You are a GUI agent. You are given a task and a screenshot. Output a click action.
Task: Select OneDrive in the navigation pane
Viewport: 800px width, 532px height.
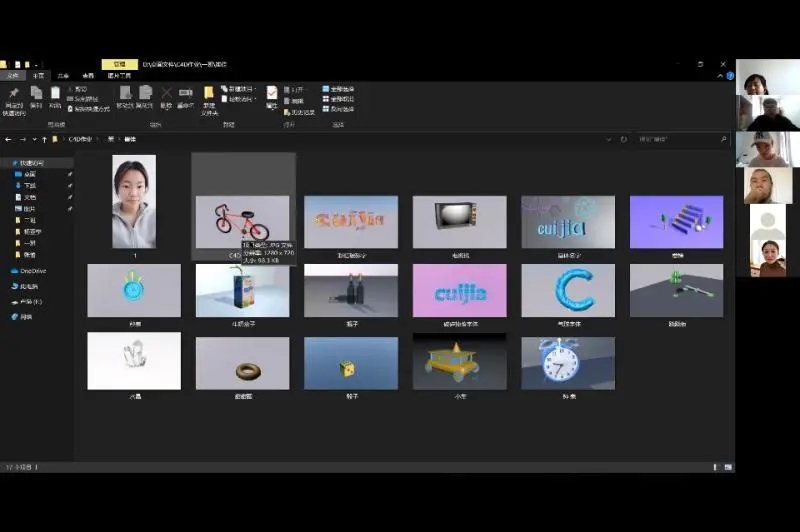click(x=32, y=270)
